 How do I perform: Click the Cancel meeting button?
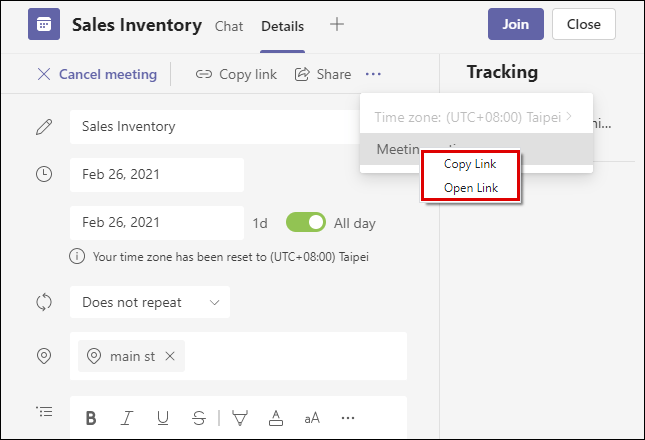pos(97,74)
